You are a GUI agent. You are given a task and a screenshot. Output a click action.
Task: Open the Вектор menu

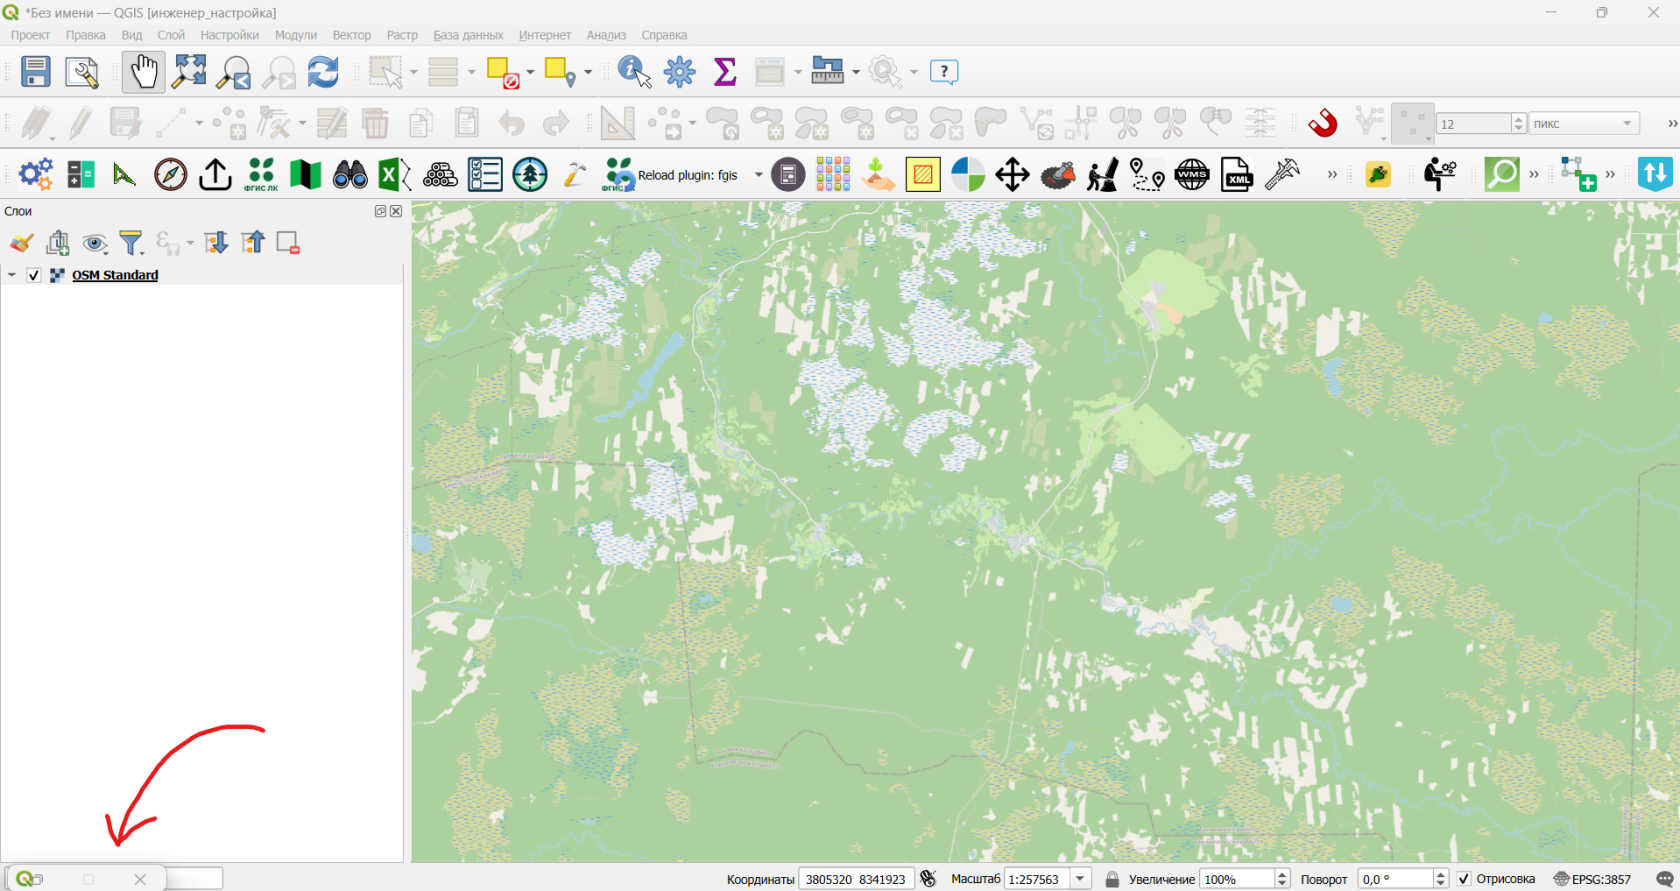351,35
